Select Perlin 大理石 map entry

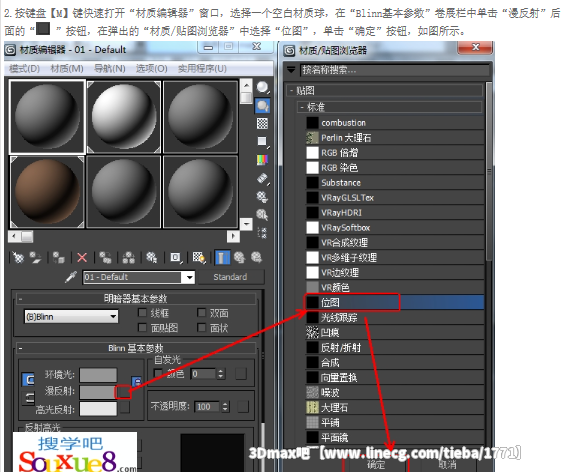click(395, 138)
